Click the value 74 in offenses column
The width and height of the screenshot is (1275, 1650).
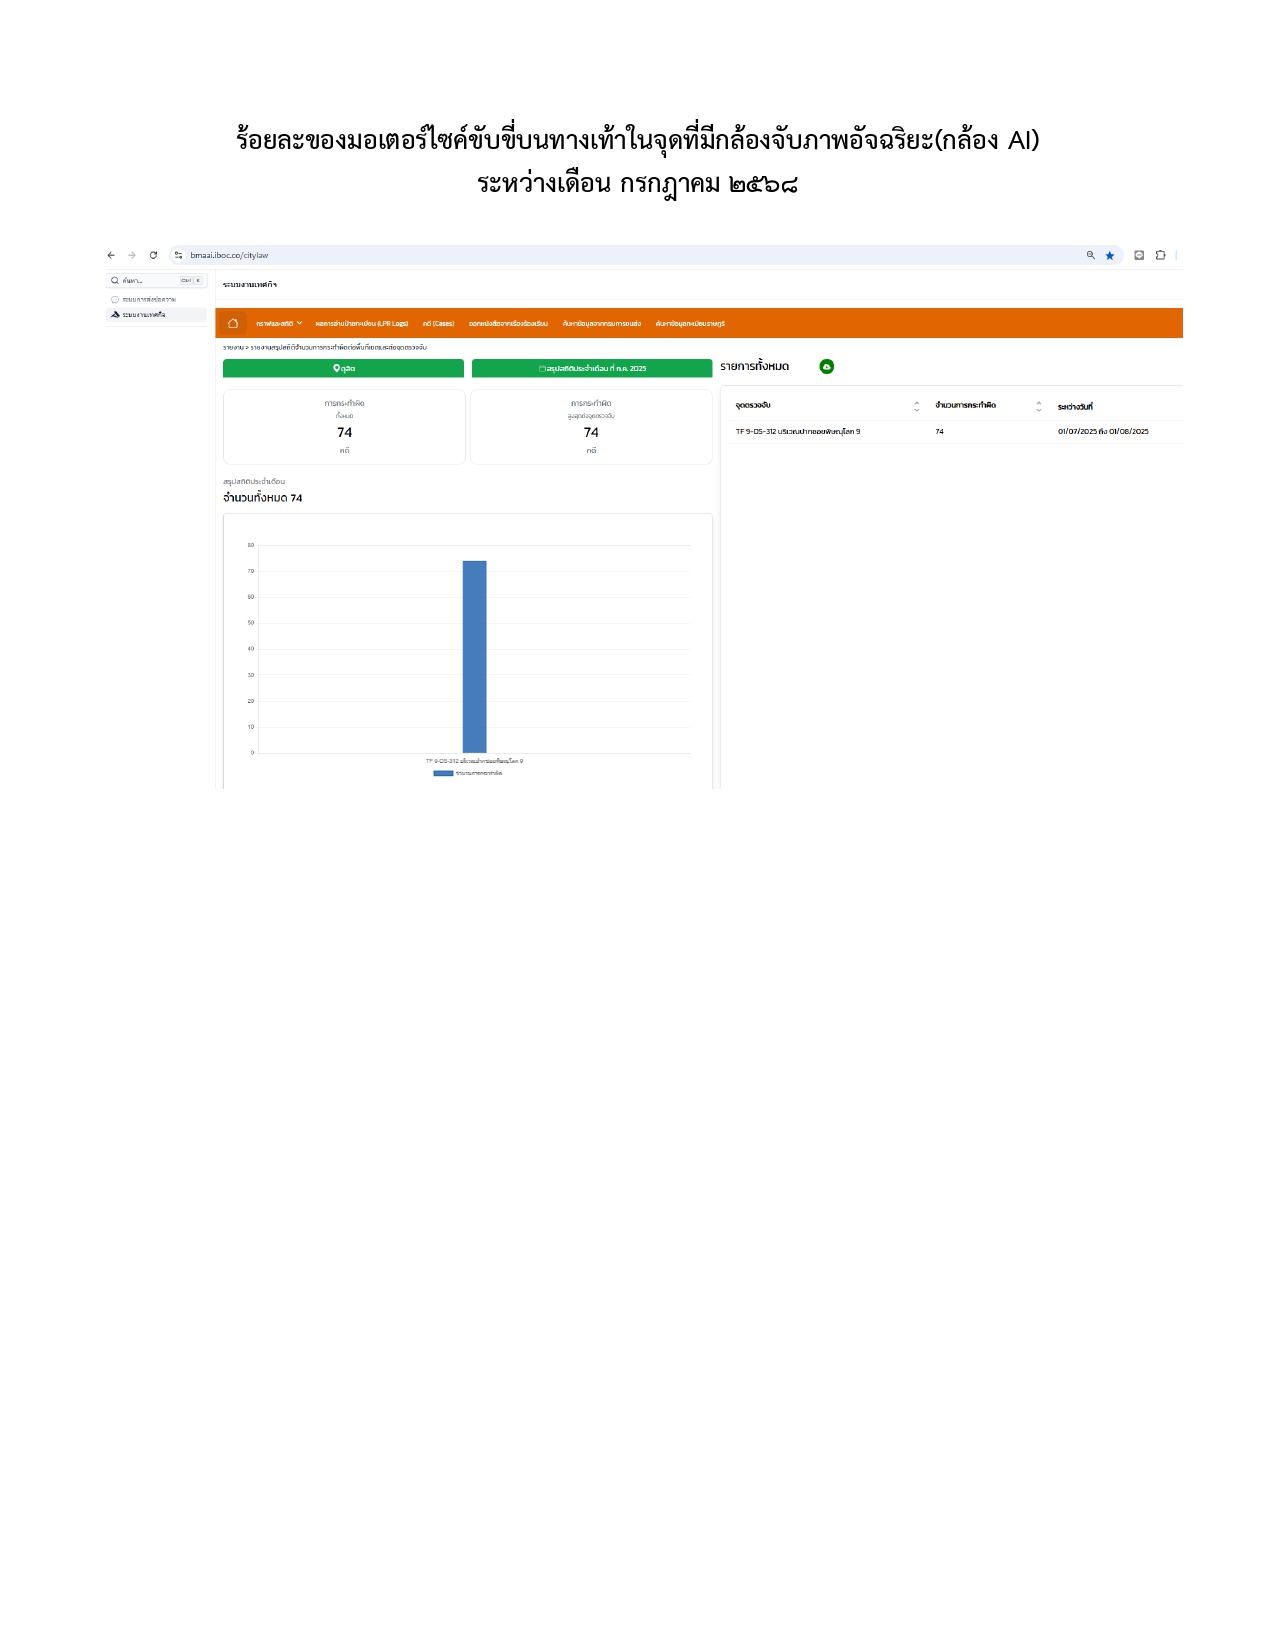[940, 432]
